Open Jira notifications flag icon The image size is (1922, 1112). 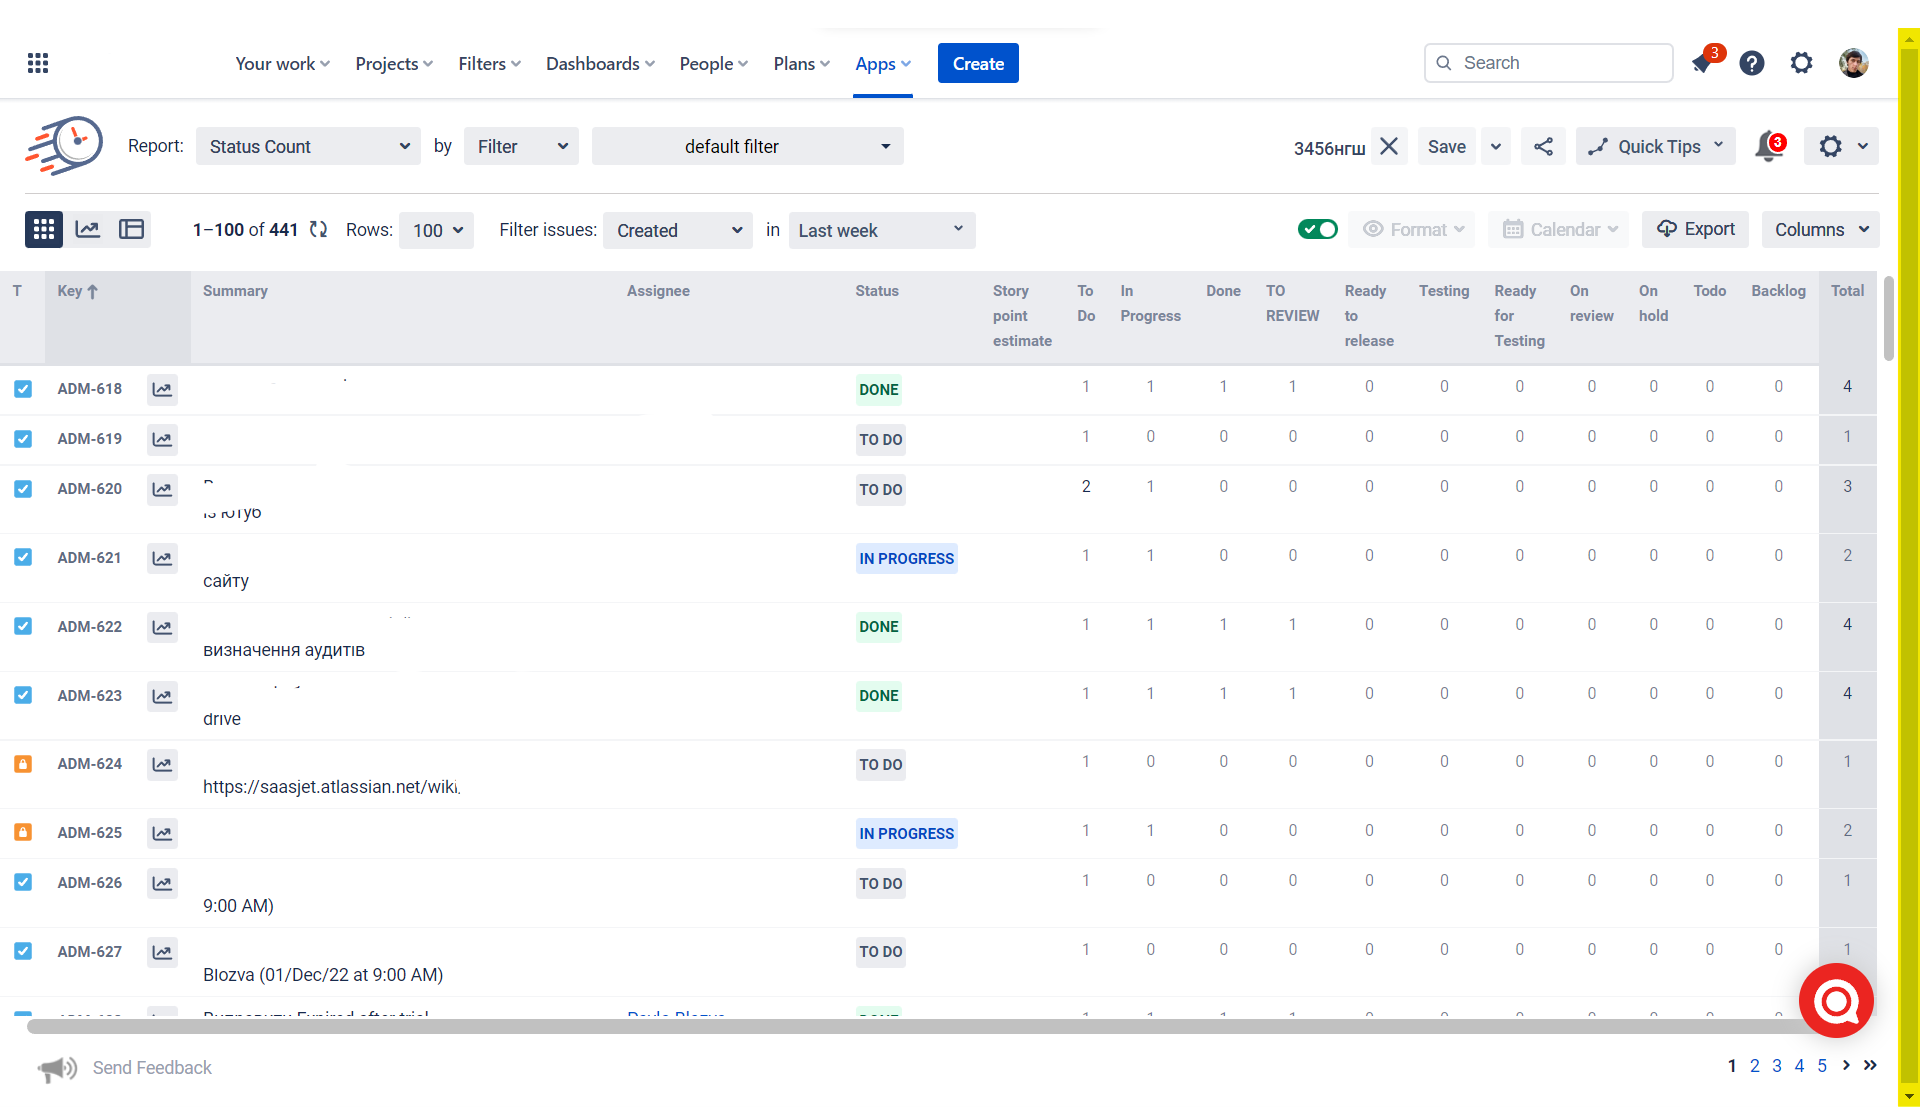(1702, 63)
